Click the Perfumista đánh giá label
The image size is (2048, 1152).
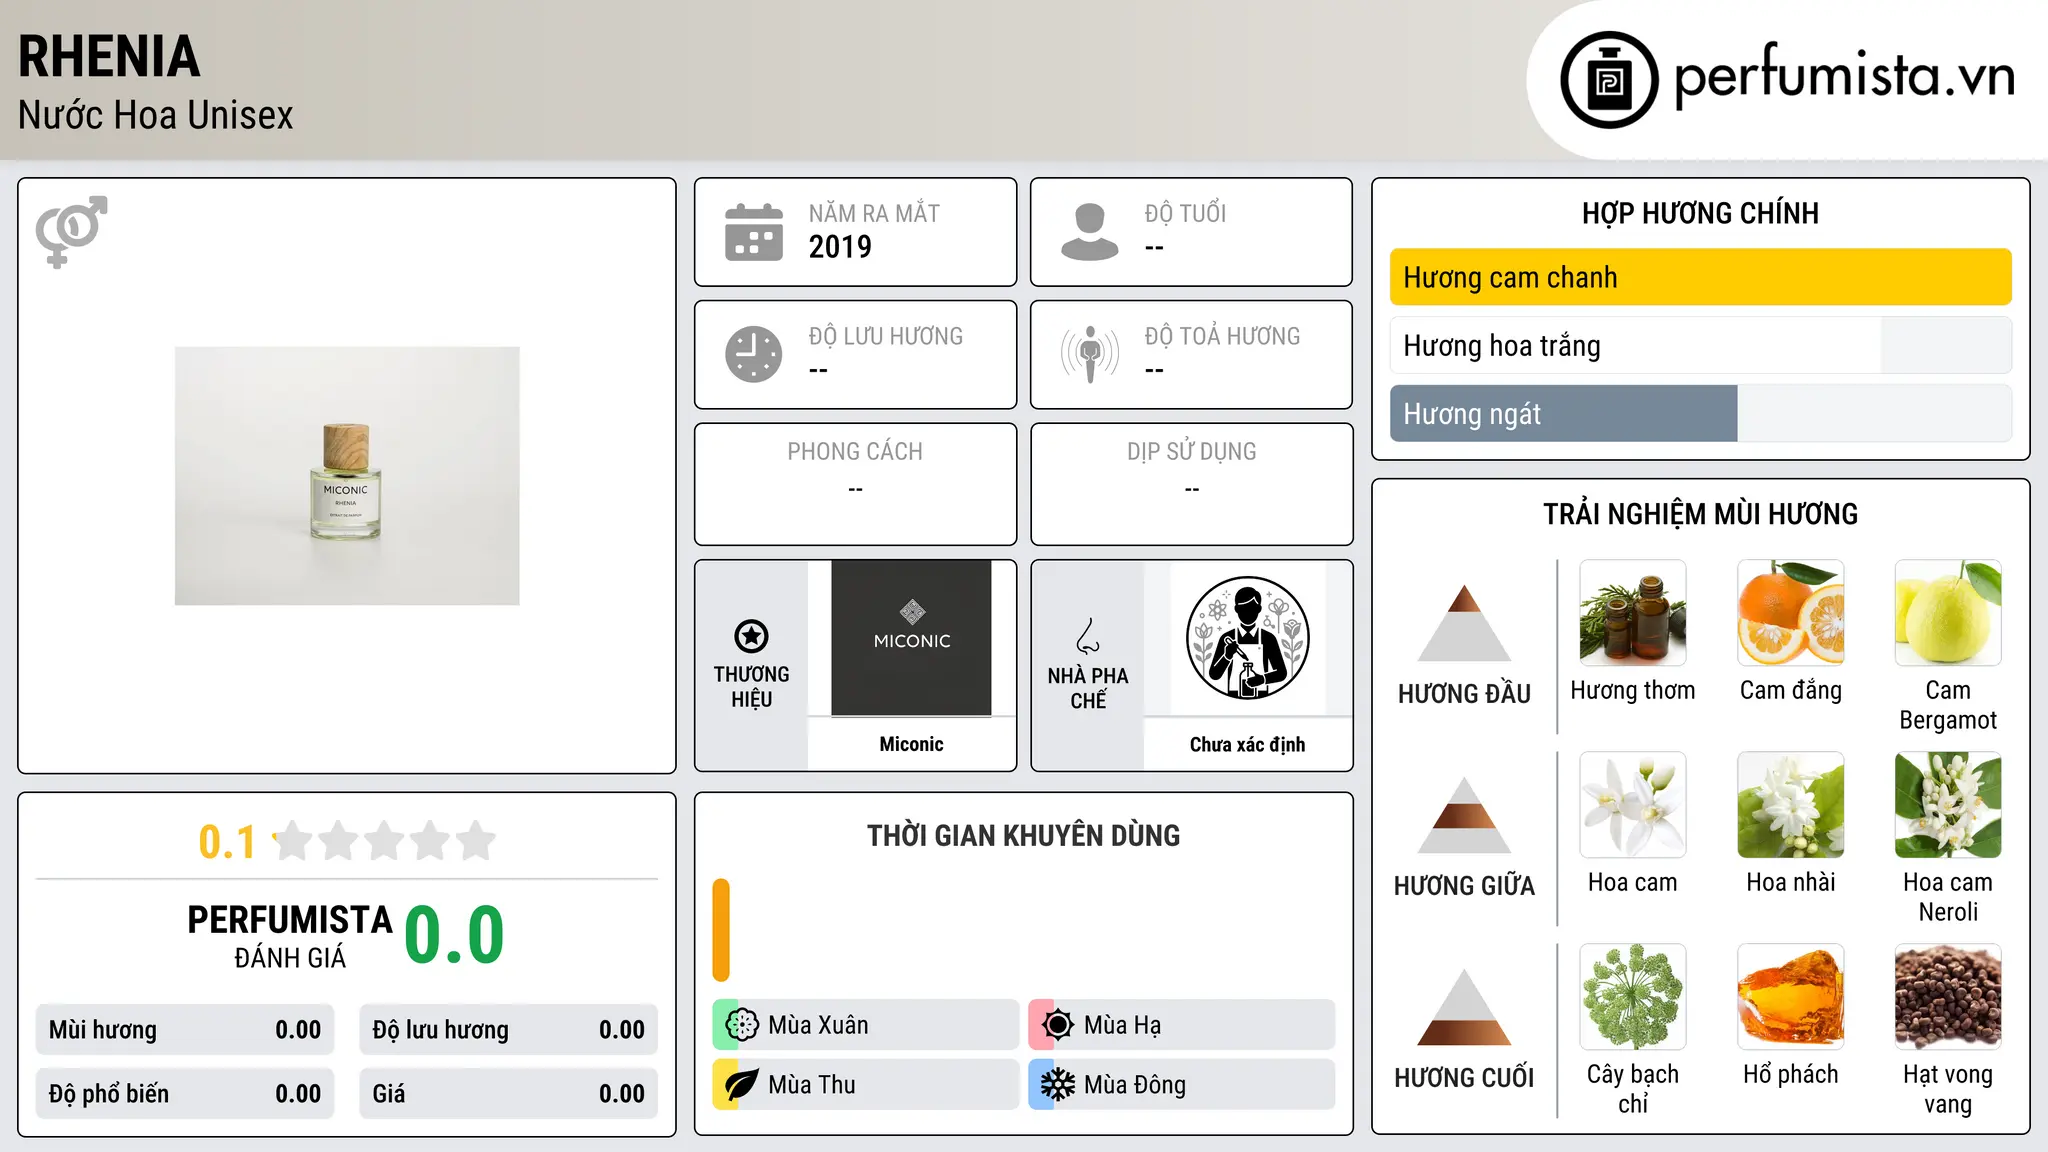pos(290,936)
